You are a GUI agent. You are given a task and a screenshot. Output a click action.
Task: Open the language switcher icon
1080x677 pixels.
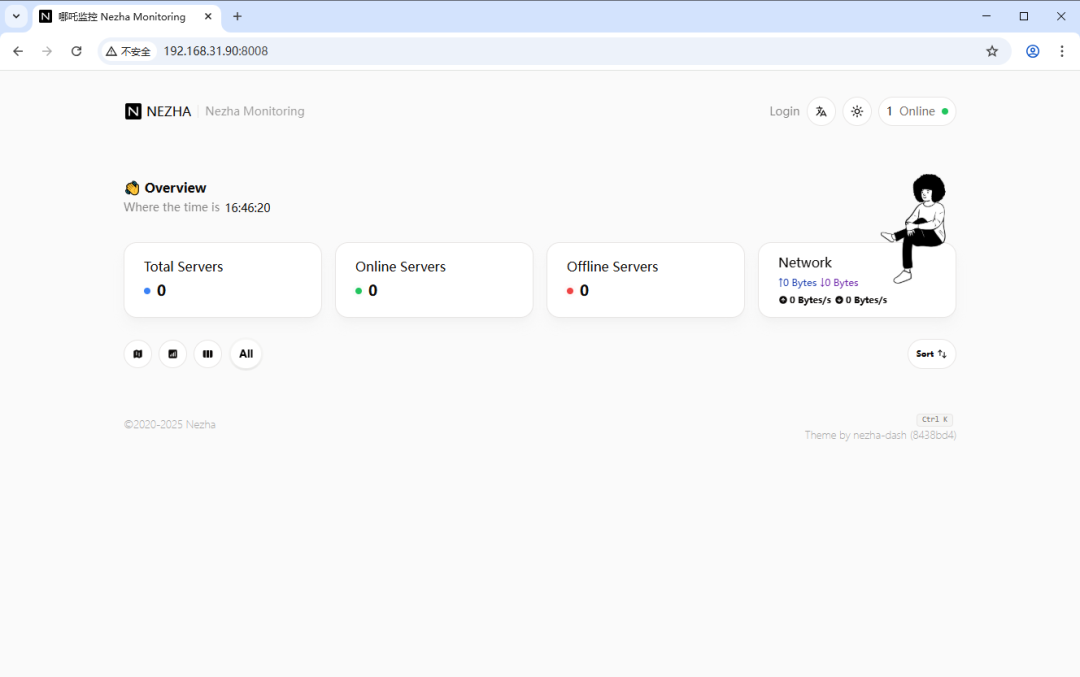821,112
